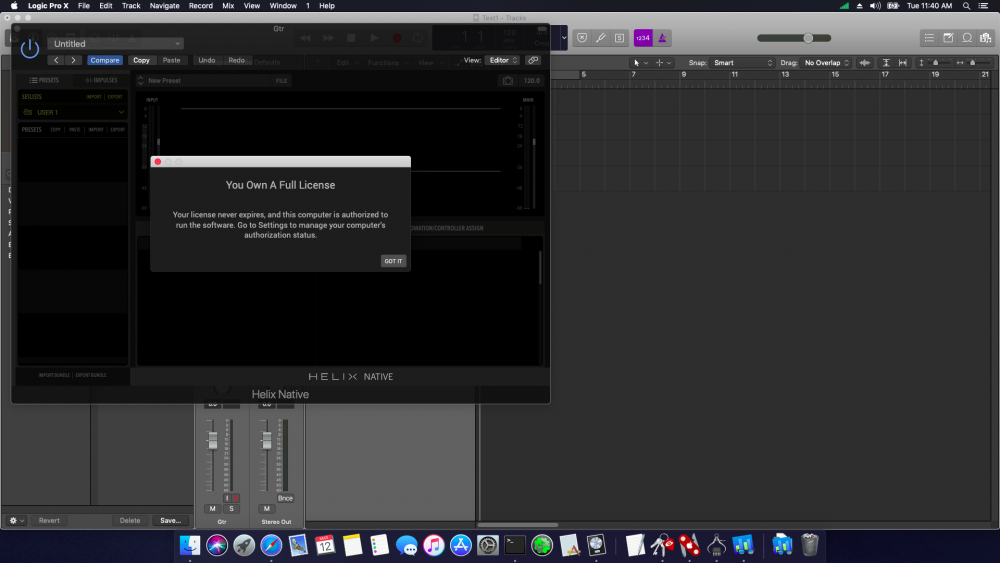Toggle the plug-in power bypass button

(30, 48)
